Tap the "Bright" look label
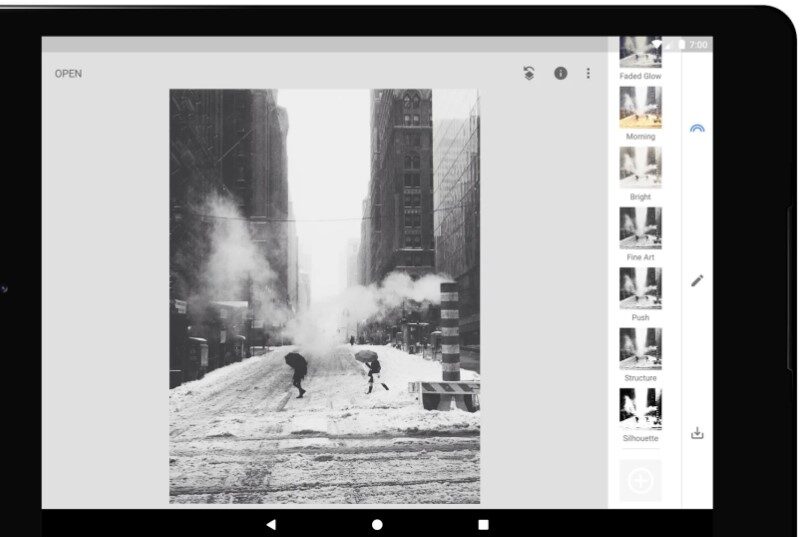 pos(640,197)
